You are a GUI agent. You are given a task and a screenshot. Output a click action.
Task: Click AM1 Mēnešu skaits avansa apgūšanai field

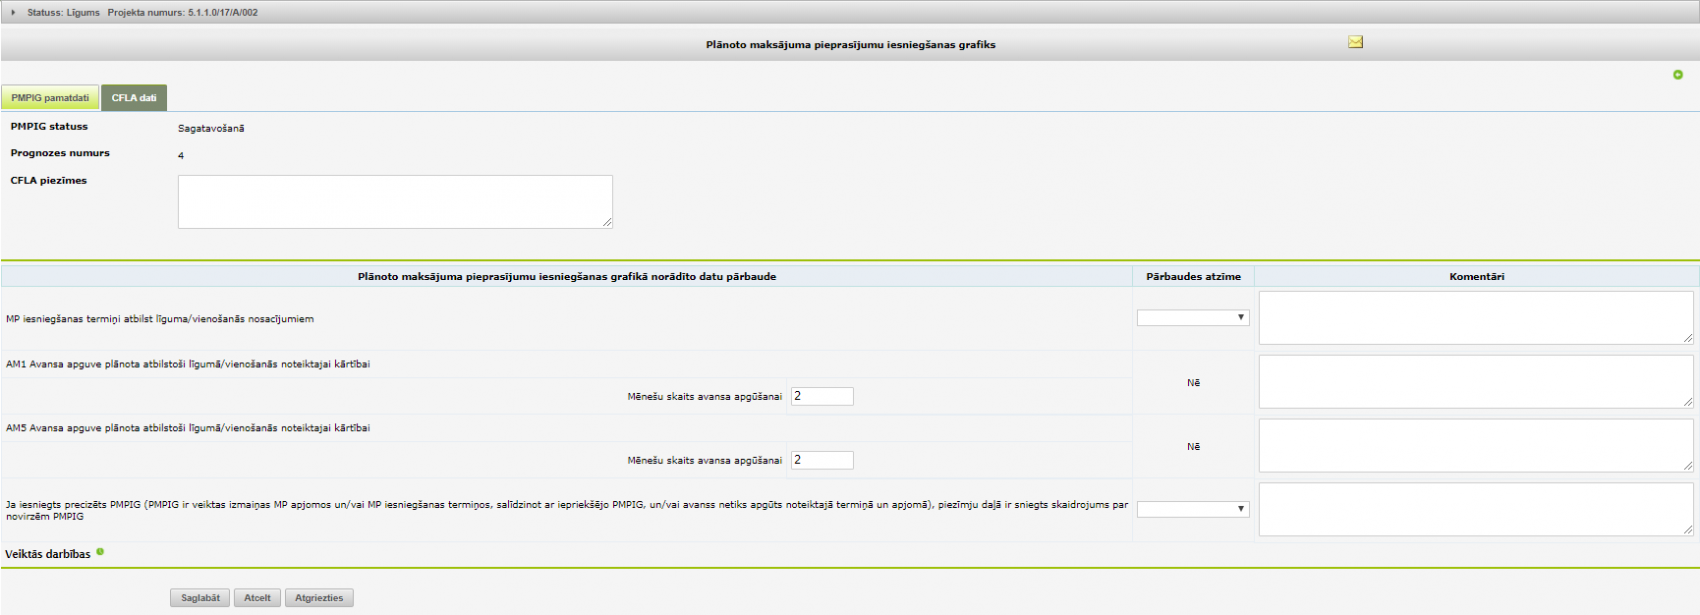tap(822, 397)
